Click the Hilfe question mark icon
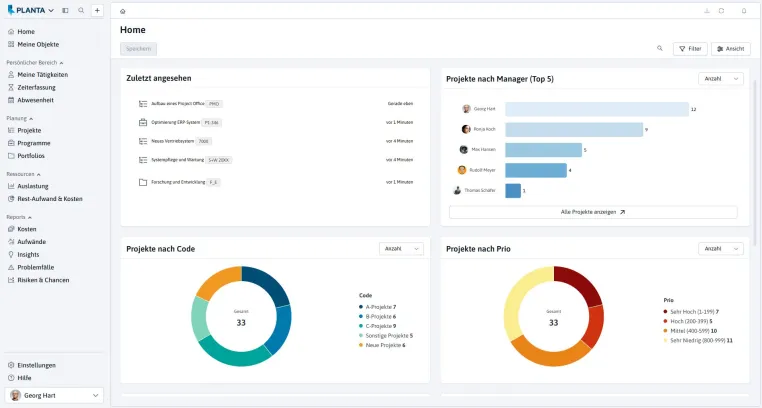The height and width of the screenshot is (408, 762). coord(11,378)
